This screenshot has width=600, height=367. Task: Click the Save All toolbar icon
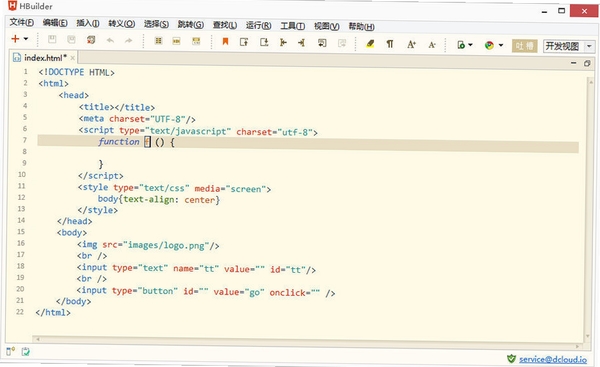(71, 39)
